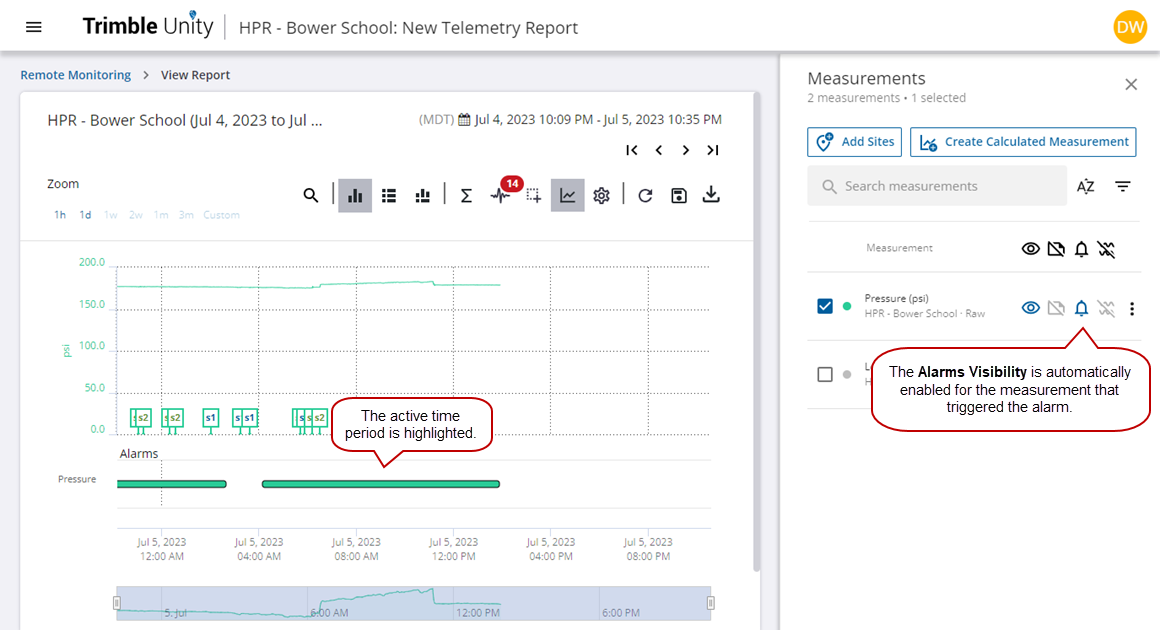The width and height of the screenshot is (1160, 630).
Task: Toggle the crossed-out image icon for Pressure row
Action: point(1056,308)
